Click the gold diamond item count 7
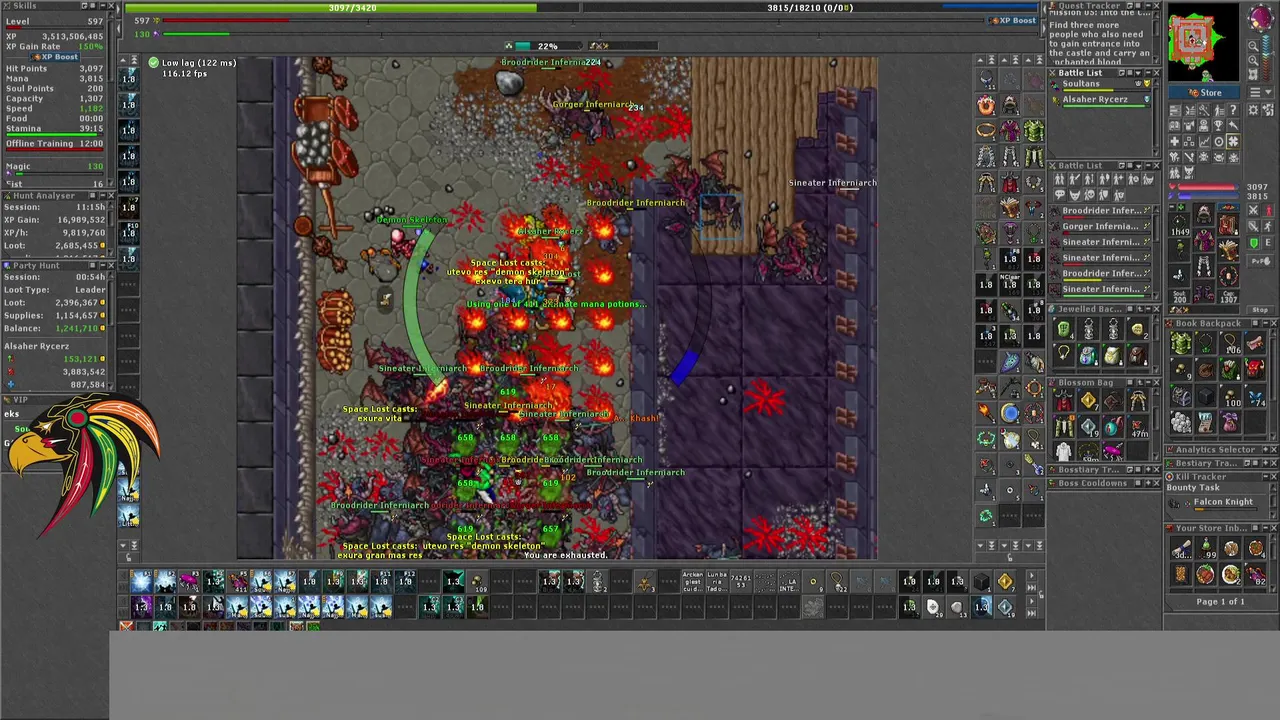Screen dimensions: 1280x720 [x=1089, y=401]
